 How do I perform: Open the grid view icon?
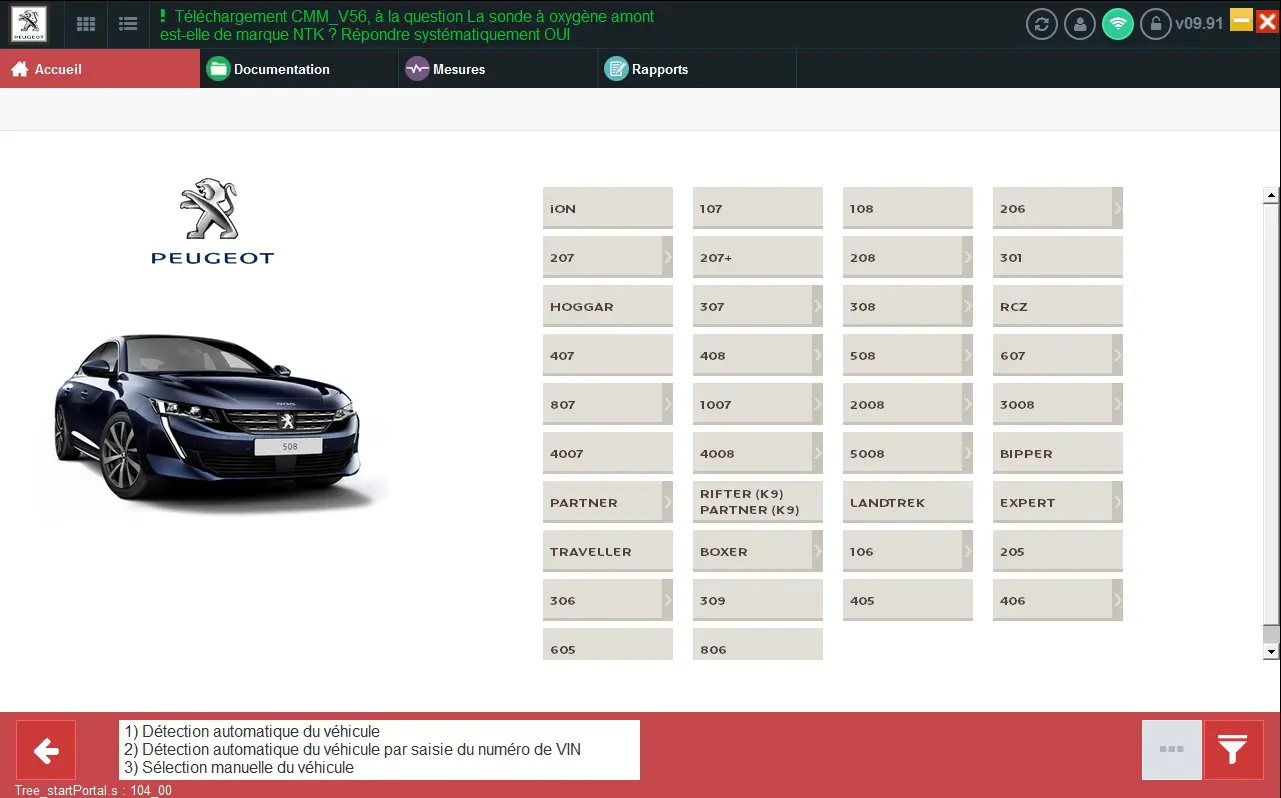(86, 24)
